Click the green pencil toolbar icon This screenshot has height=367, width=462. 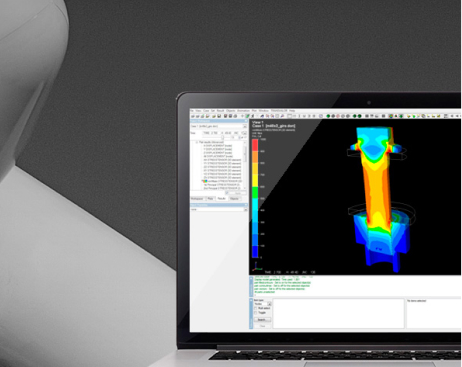click(247, 116)
